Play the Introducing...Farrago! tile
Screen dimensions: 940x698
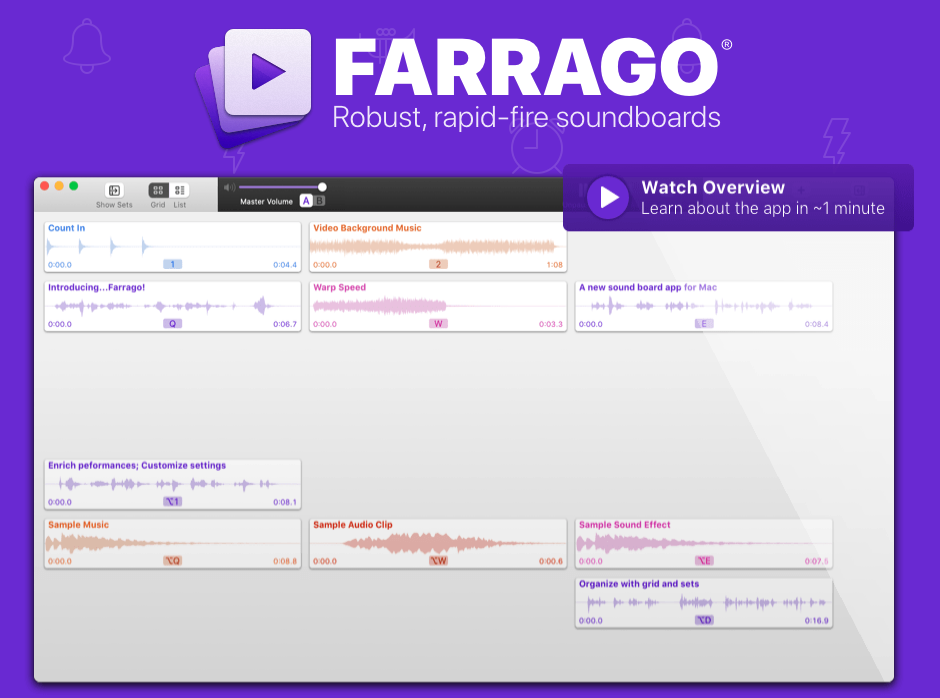pos(173,306)
